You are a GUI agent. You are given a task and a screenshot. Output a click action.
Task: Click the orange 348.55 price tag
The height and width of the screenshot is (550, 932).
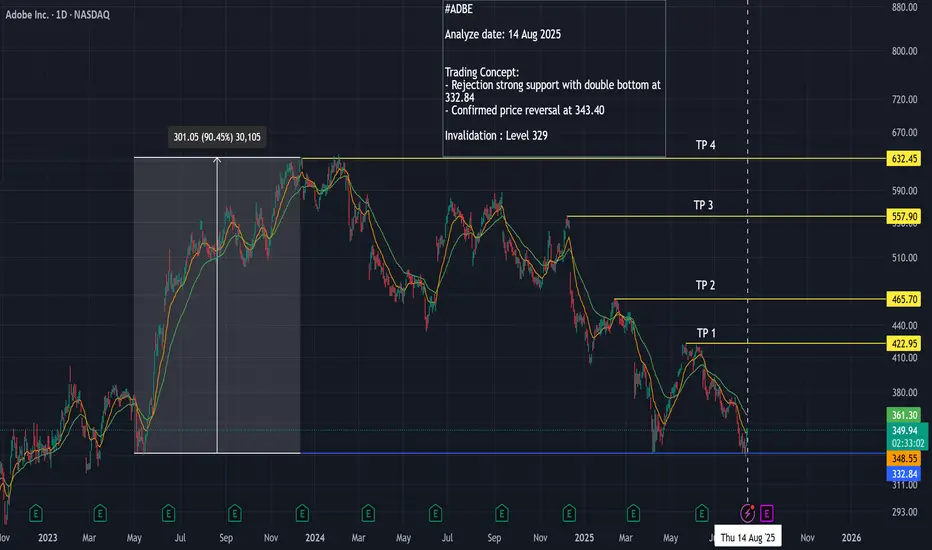[x=903, y=458]
